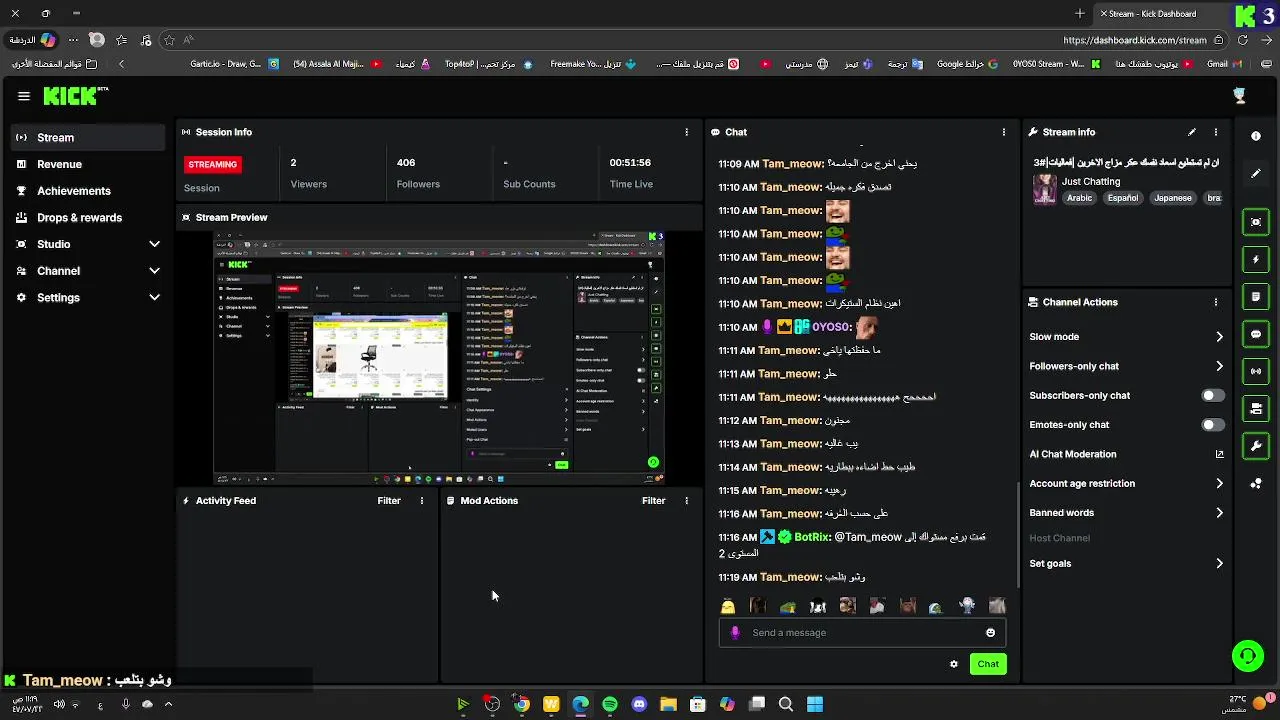Open Drops & rewards in the sidebar
Viewport: 1280px width, 720px height.
pyautogui.click(x=88, y=218)
